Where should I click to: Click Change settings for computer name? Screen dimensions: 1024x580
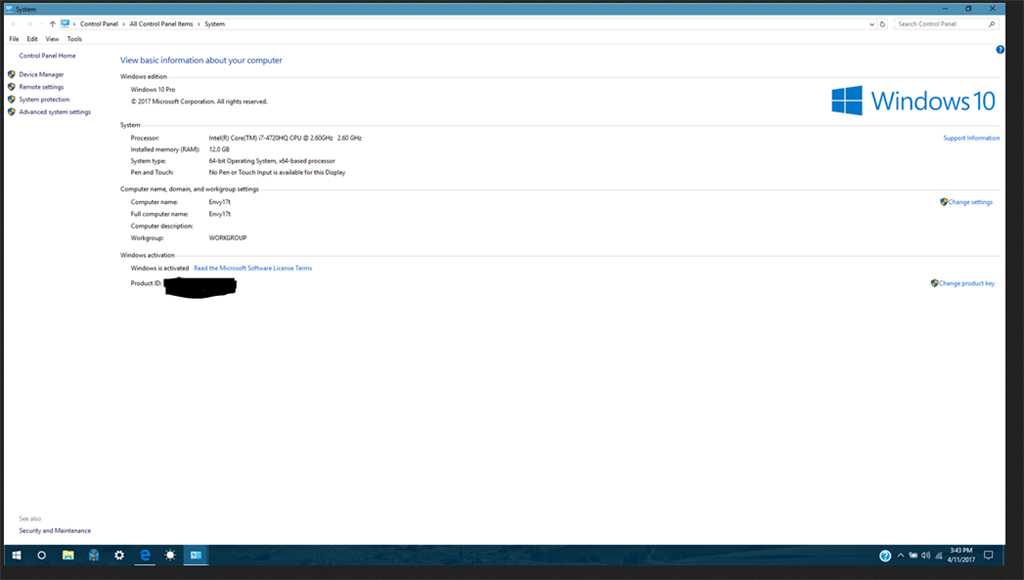pyautogui.click(x=970, y=202)
